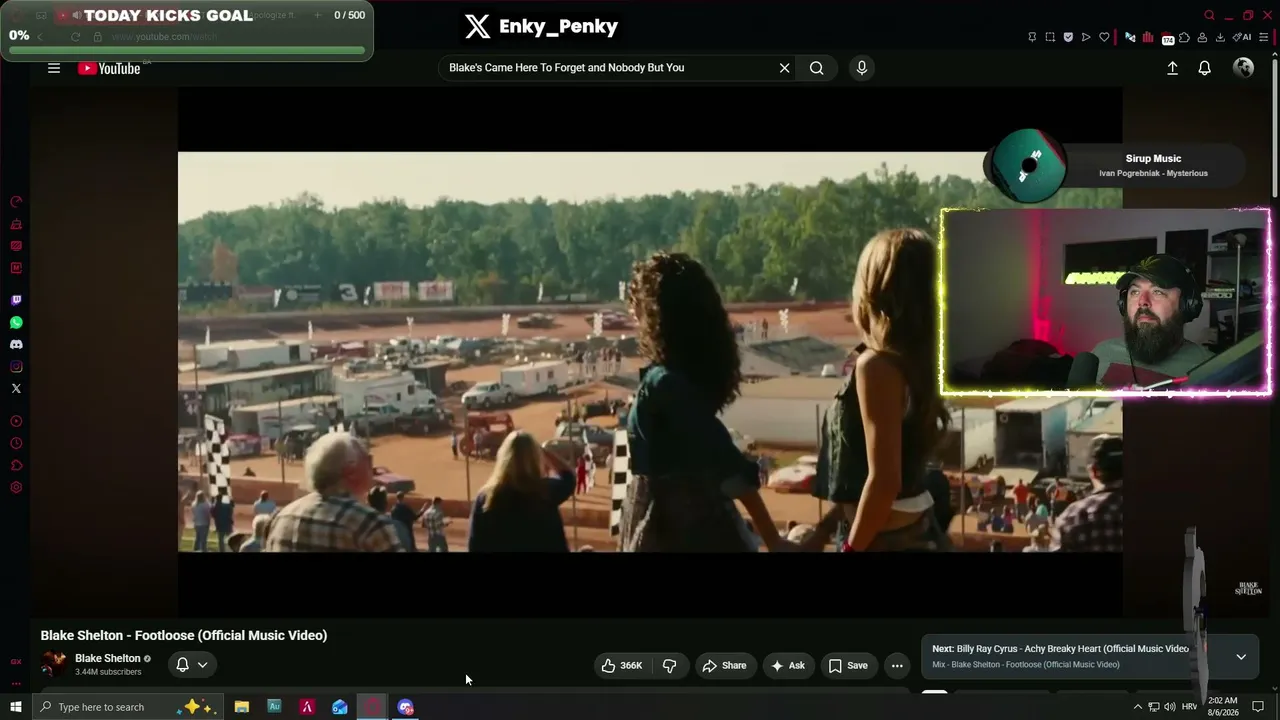
Task: Open Twitch in the browser sidebar
Action: point(16,300)
